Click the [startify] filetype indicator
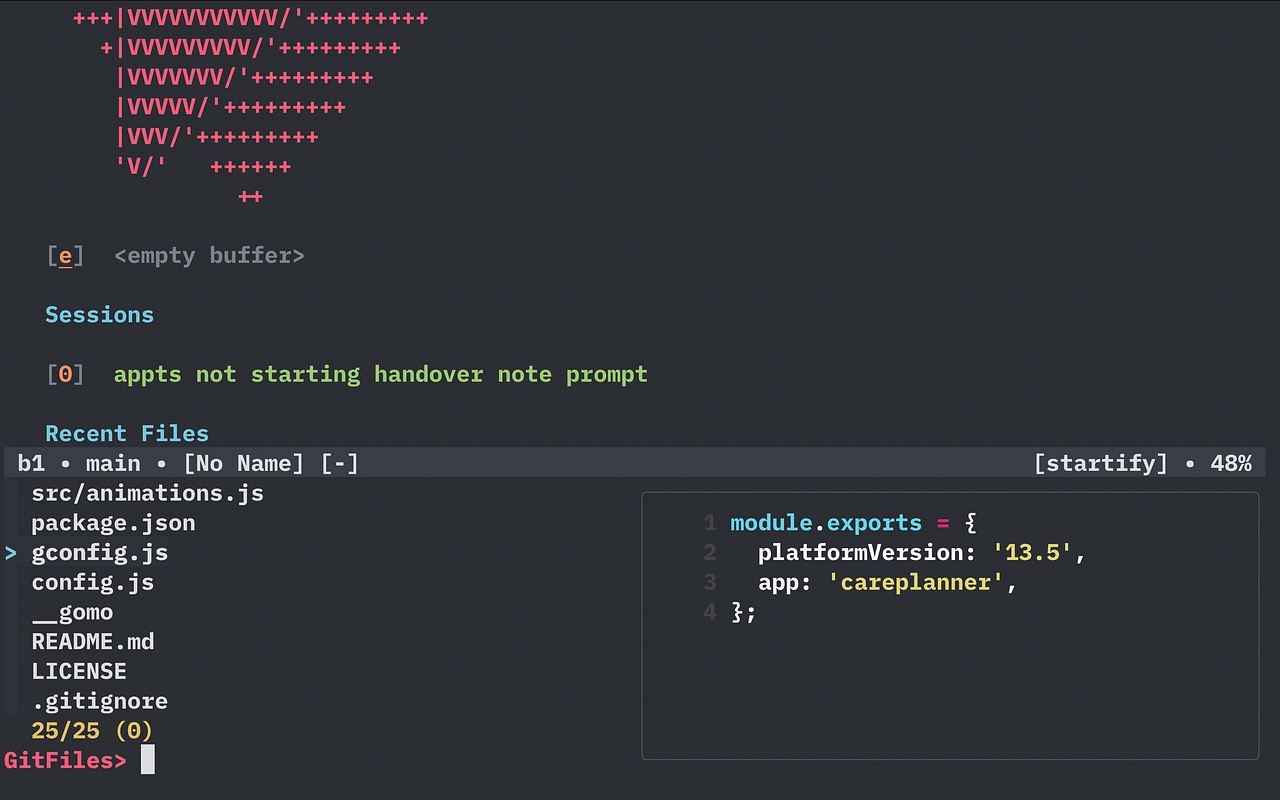 pos(1100,463)
